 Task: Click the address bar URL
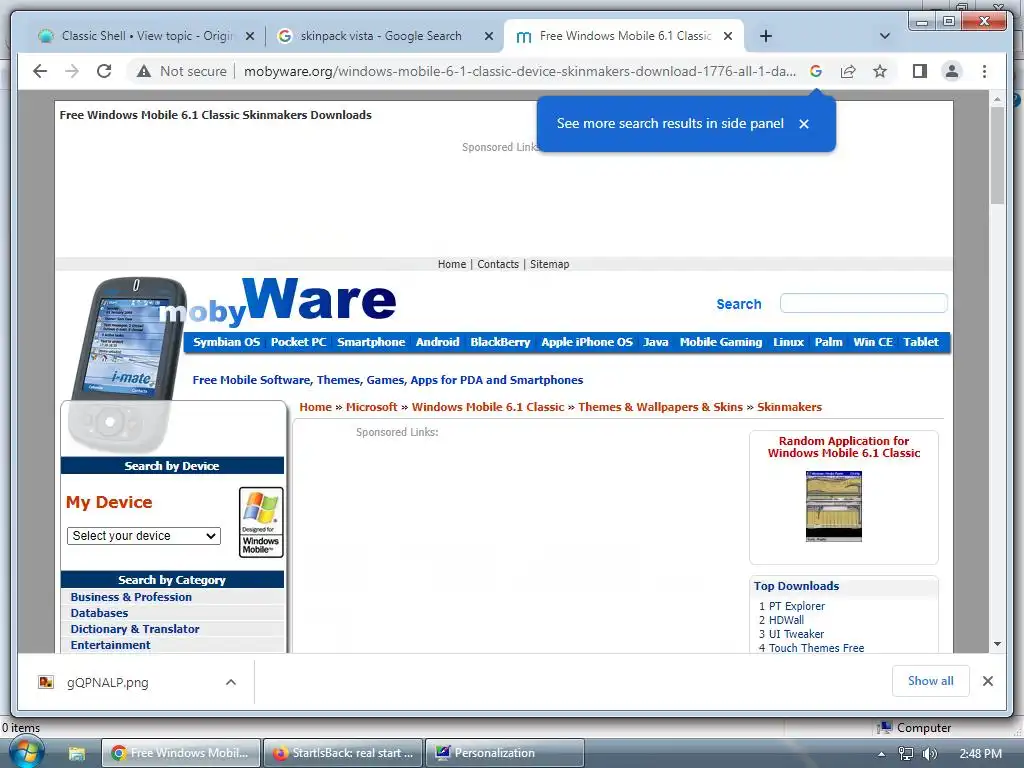519,71
